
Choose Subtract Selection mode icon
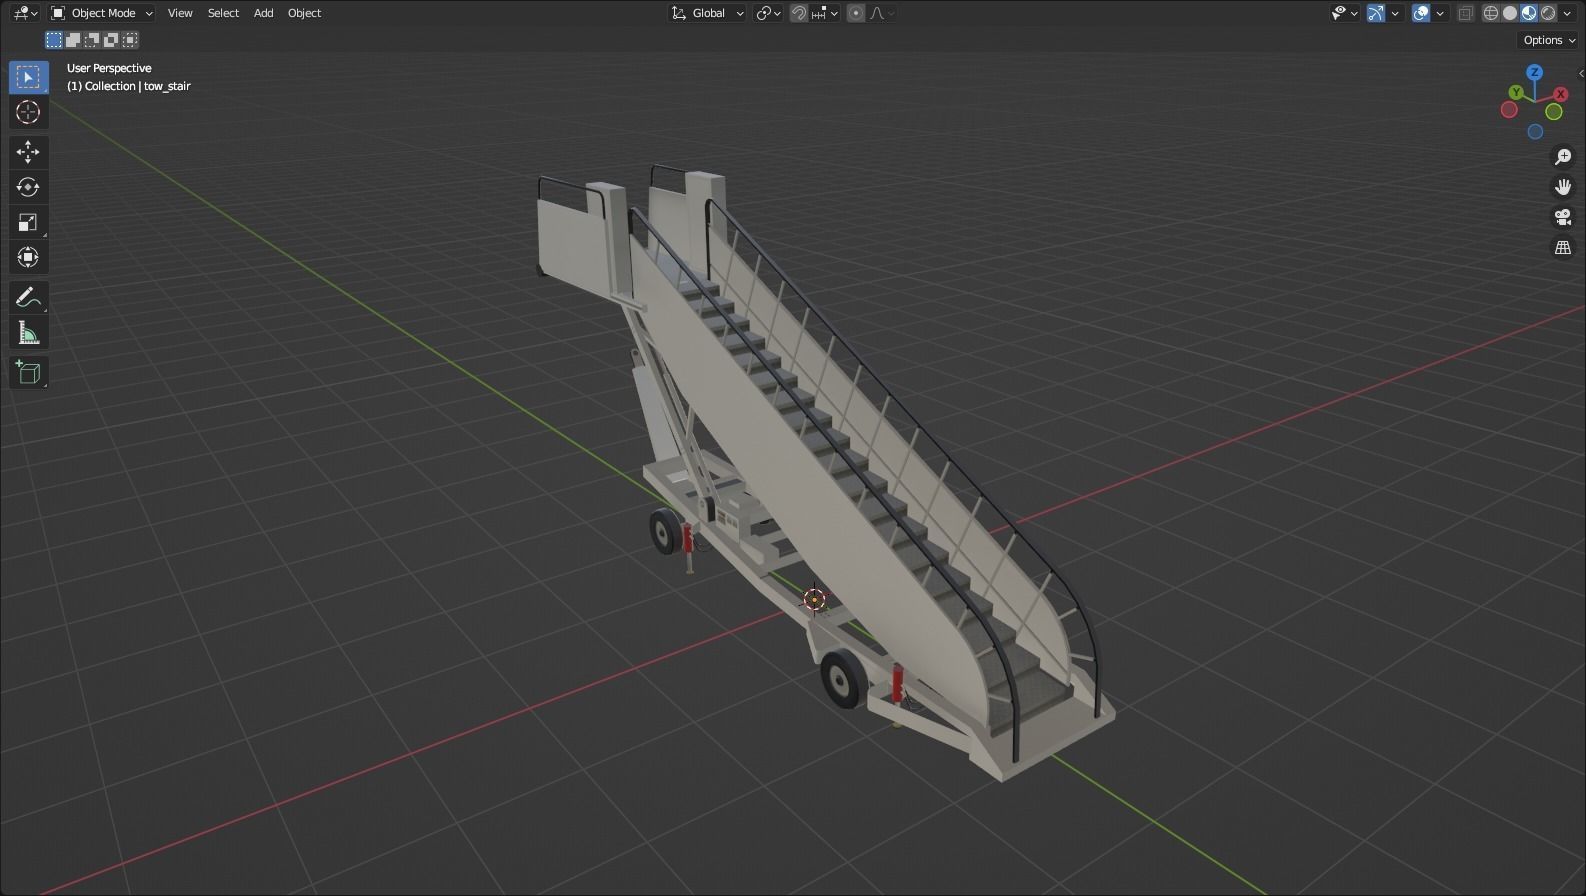92,40
